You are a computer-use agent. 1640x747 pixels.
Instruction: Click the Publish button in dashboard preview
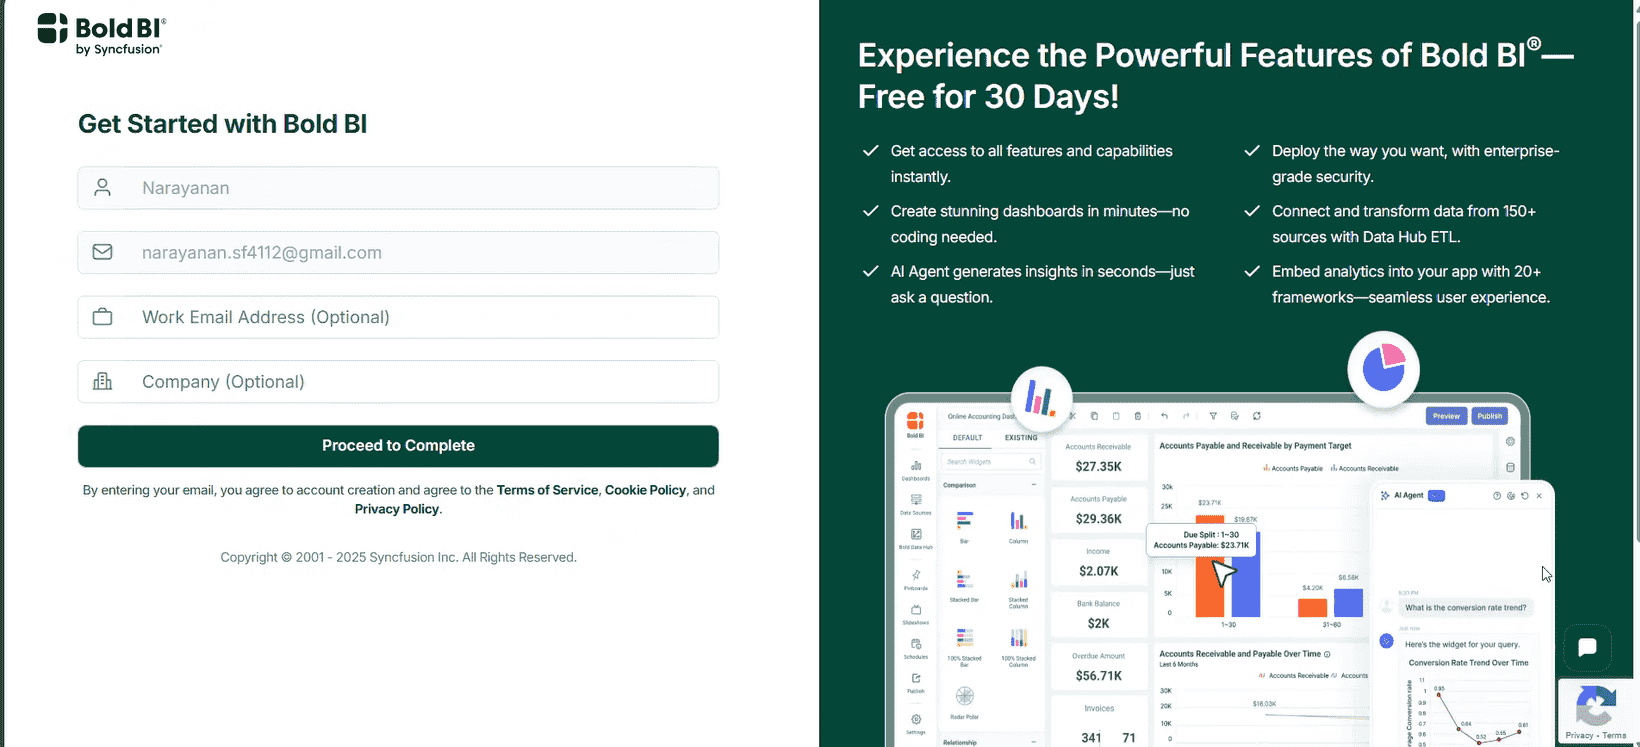(x=1489, y=416)
